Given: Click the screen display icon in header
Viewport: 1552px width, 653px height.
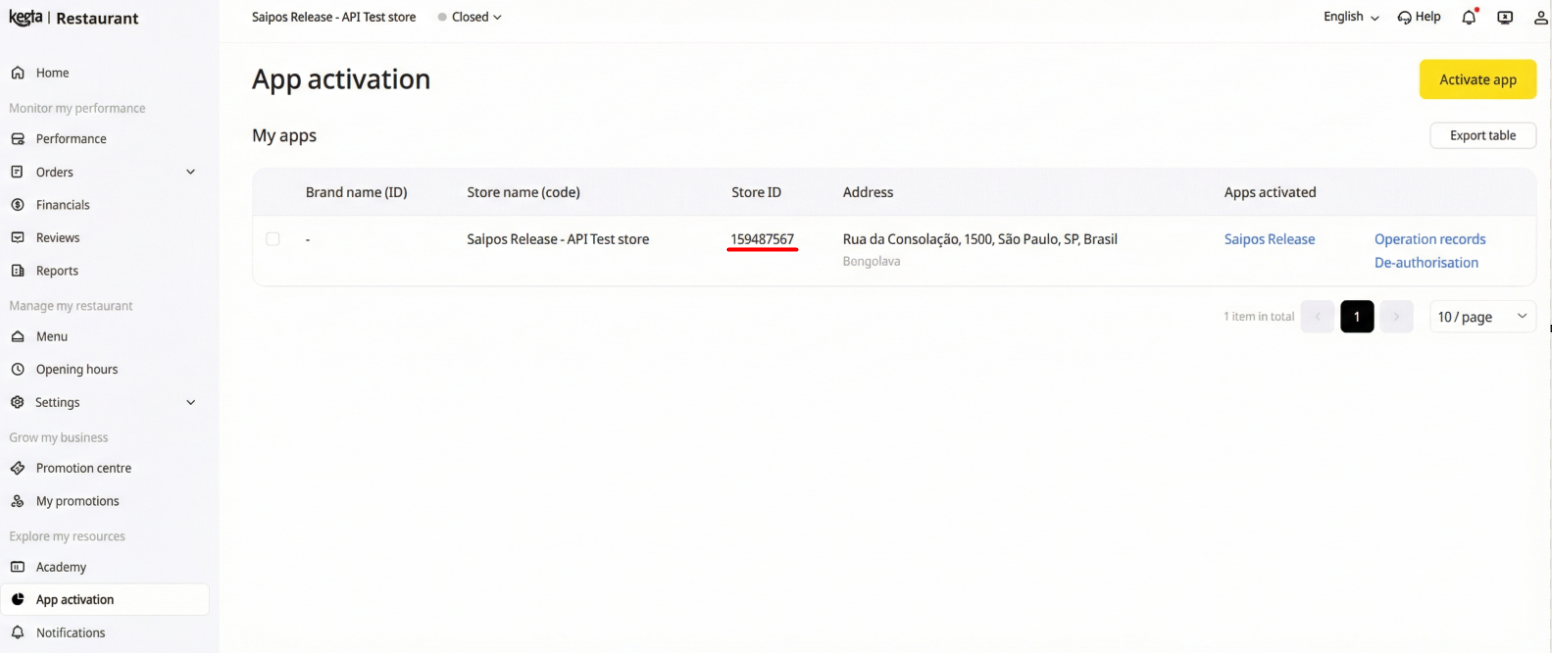Looking at the screenshot, I should coord(1504,17).
